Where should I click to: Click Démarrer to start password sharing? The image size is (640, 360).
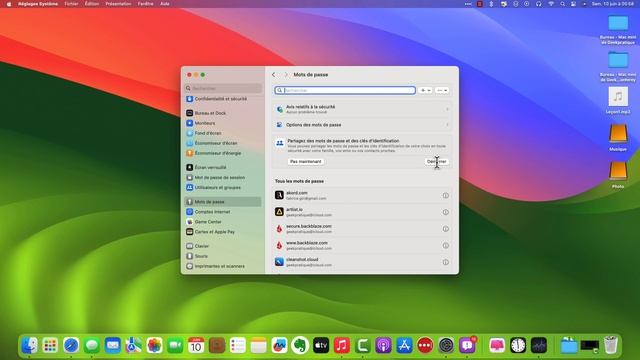[436, 162]
